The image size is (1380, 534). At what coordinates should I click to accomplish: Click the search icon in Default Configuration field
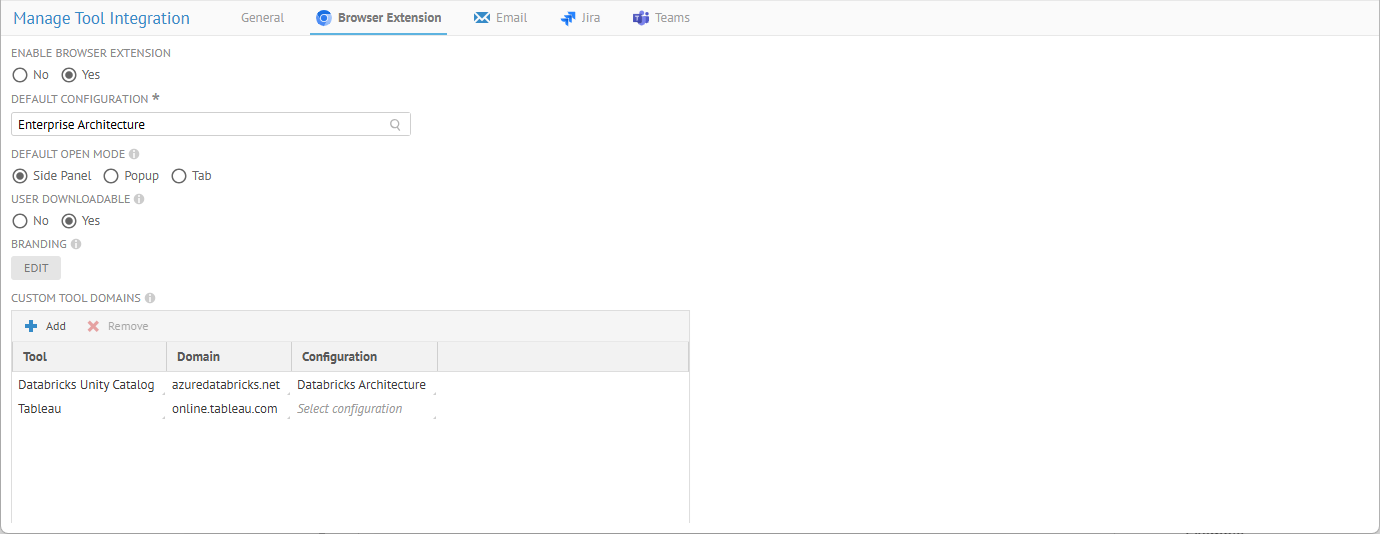pyautogui.click(x=395, y=125)
